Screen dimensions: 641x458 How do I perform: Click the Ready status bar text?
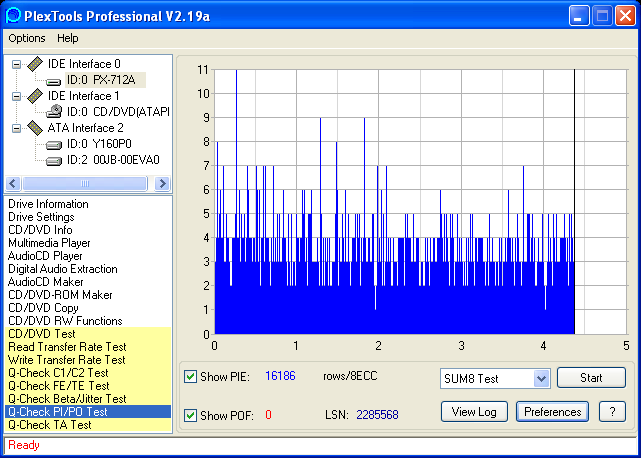click(24, 445)
